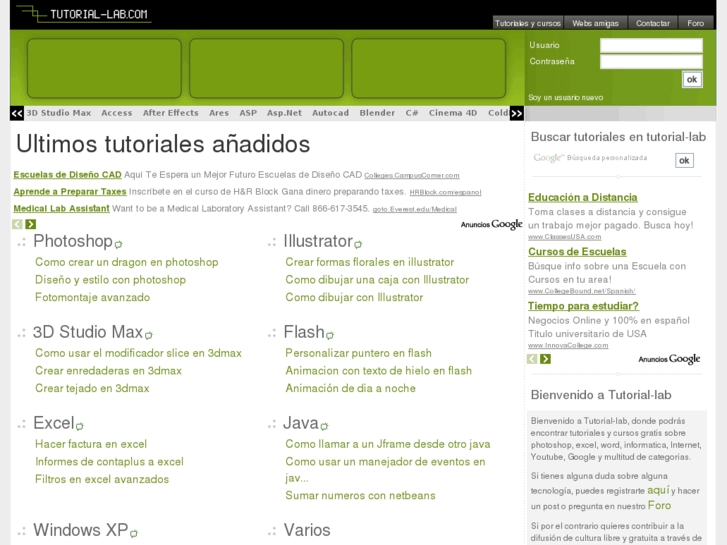The height and width of the screenshot is (545, 727).
Task: Click next-ads arrow under main ad block
Action: click(x=31, y=224)
